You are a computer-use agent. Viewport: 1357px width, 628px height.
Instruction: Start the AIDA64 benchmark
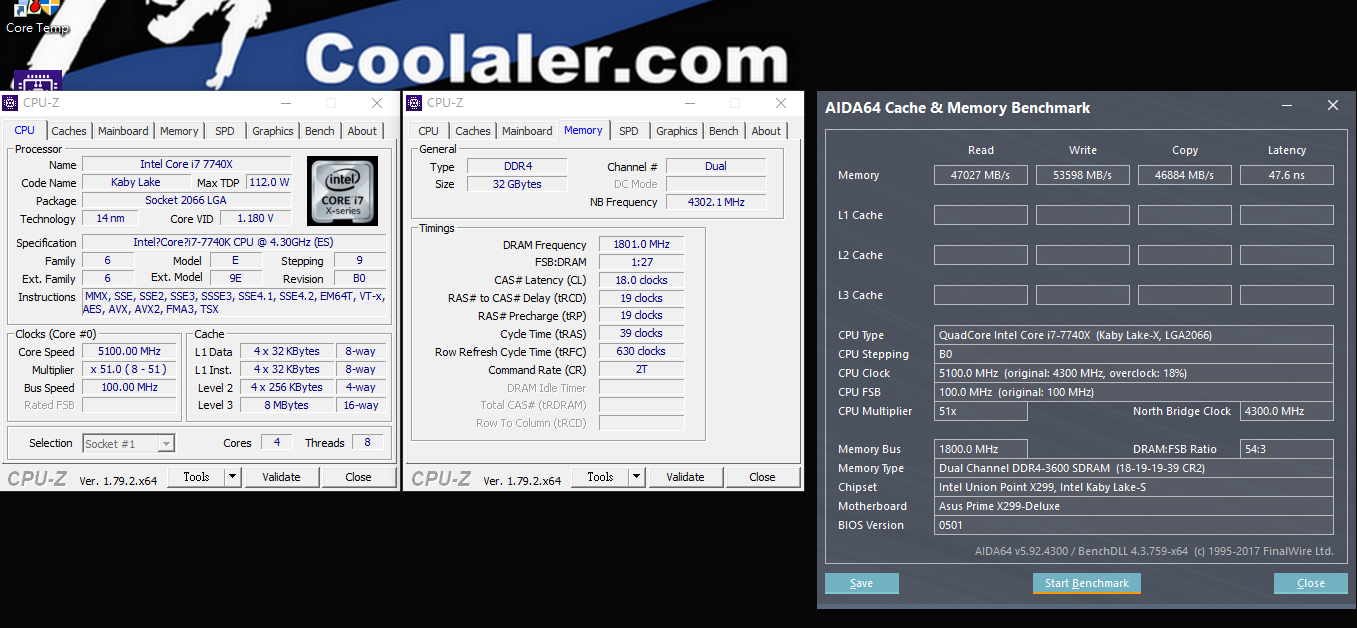click(1087, 583)
